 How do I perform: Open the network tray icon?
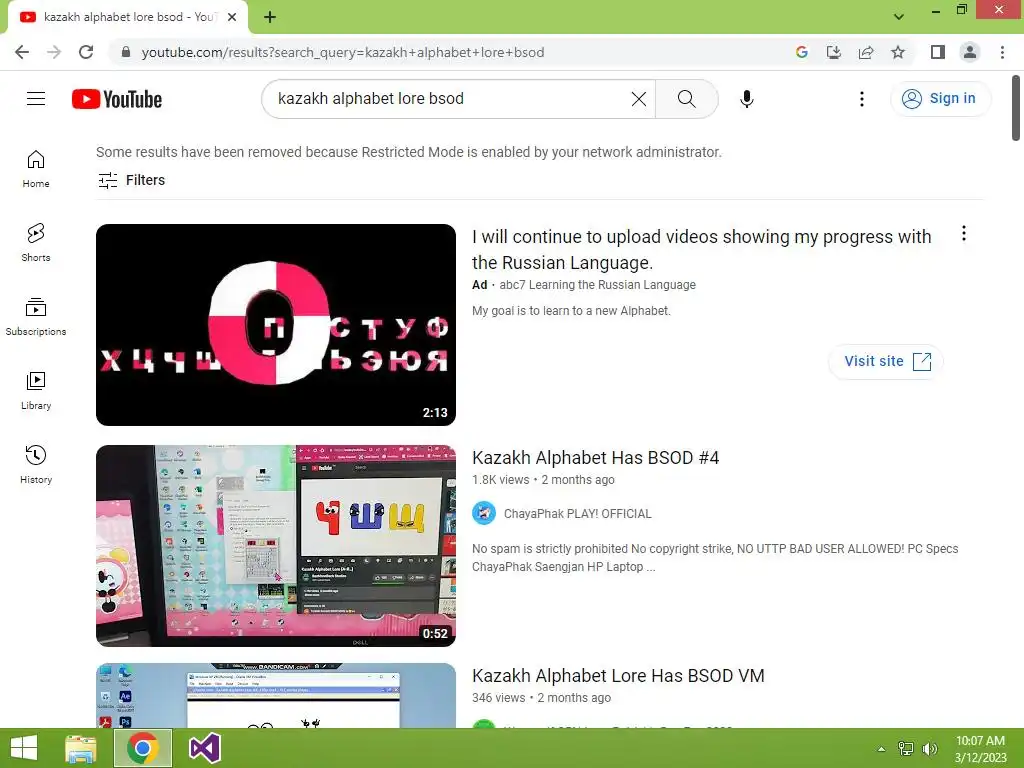(906, 749)
